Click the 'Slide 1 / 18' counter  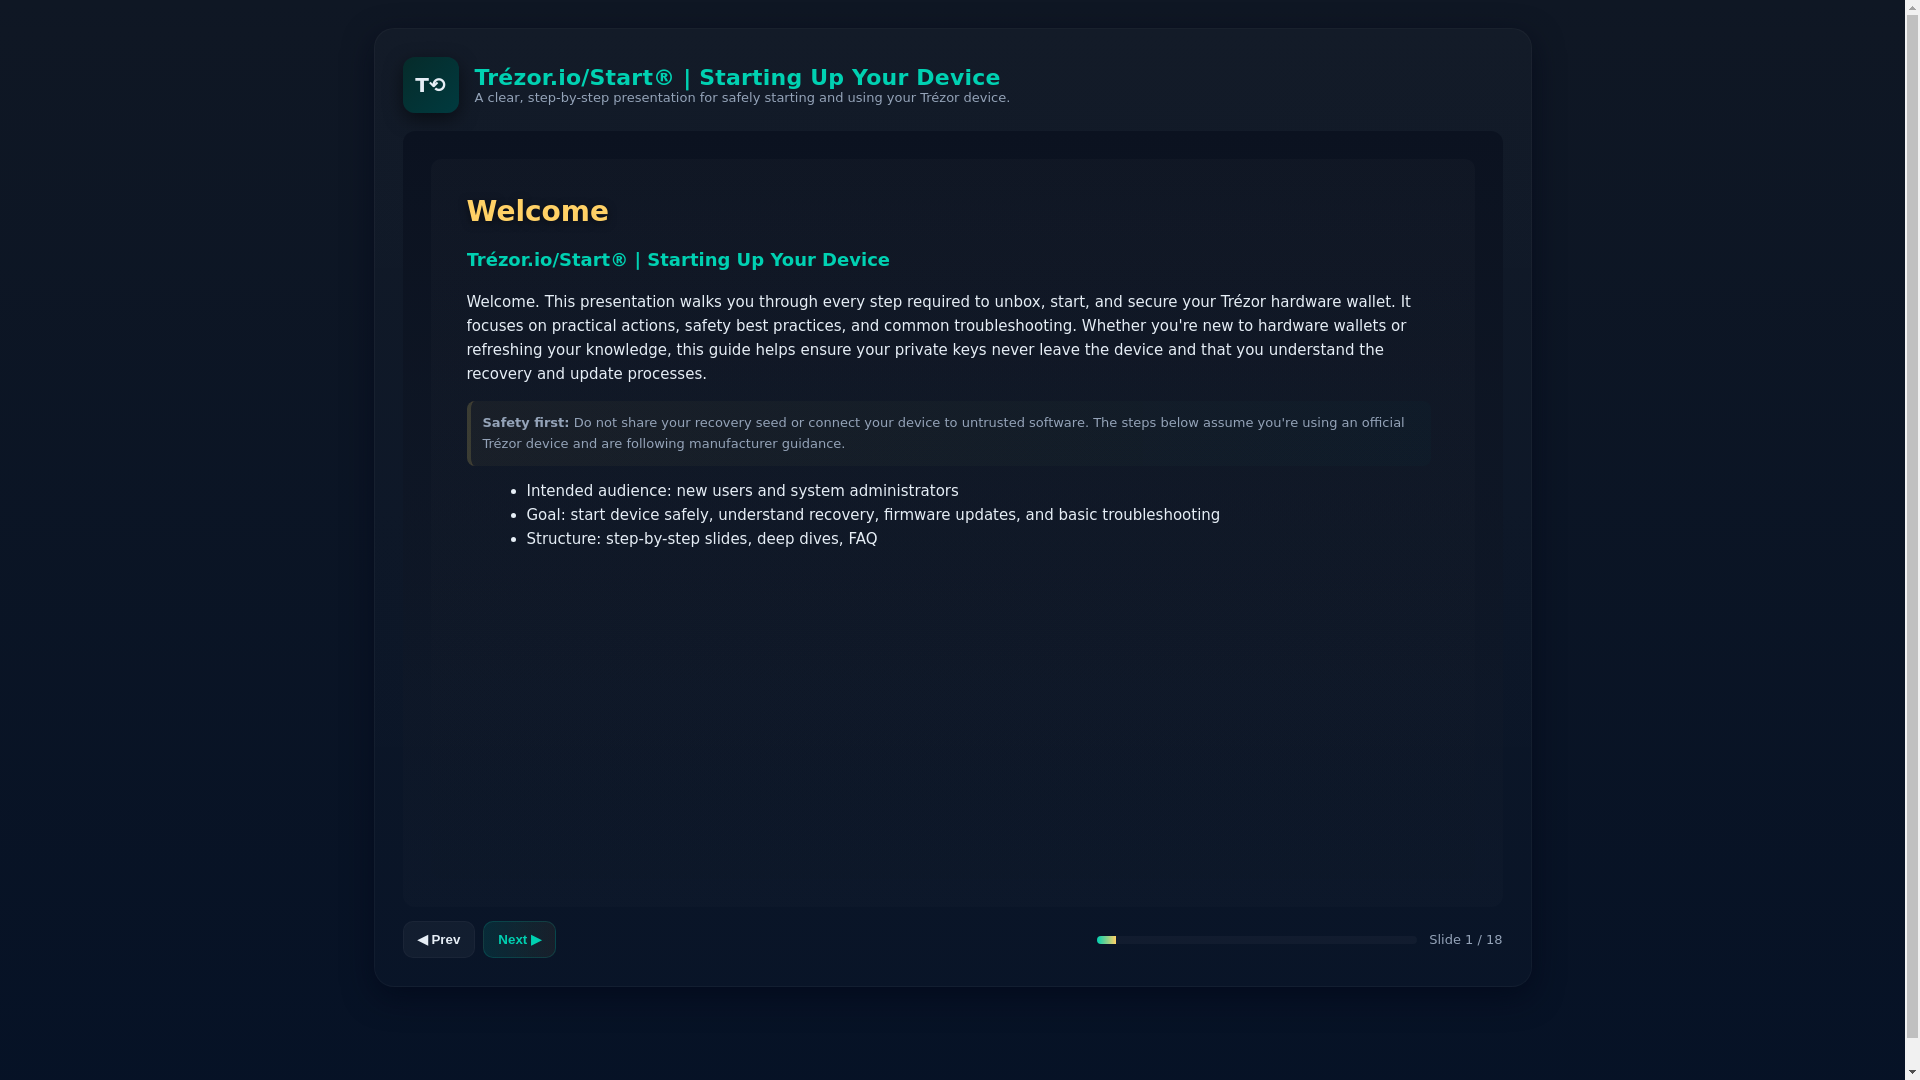1465,940
